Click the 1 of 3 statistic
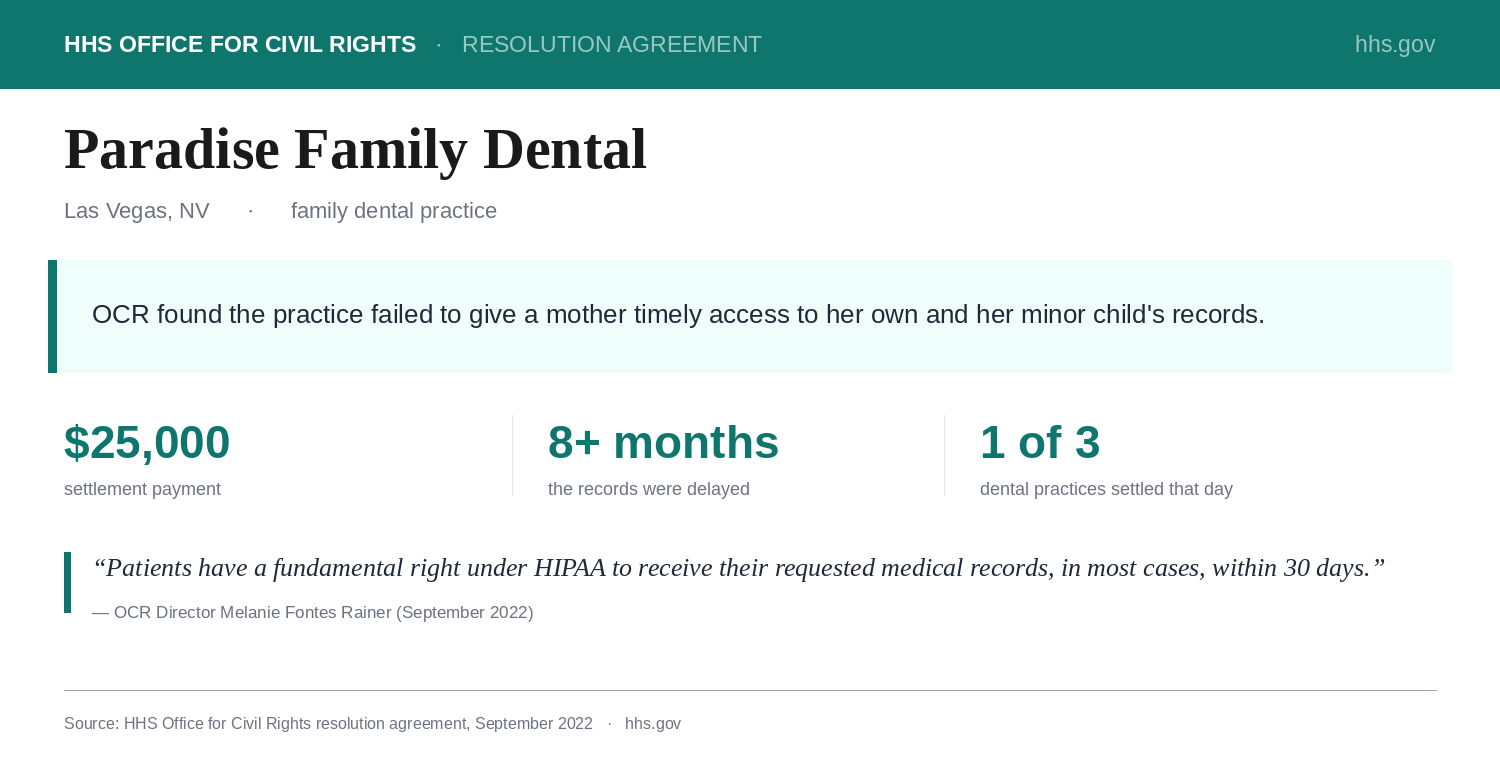 (1040, 442)
